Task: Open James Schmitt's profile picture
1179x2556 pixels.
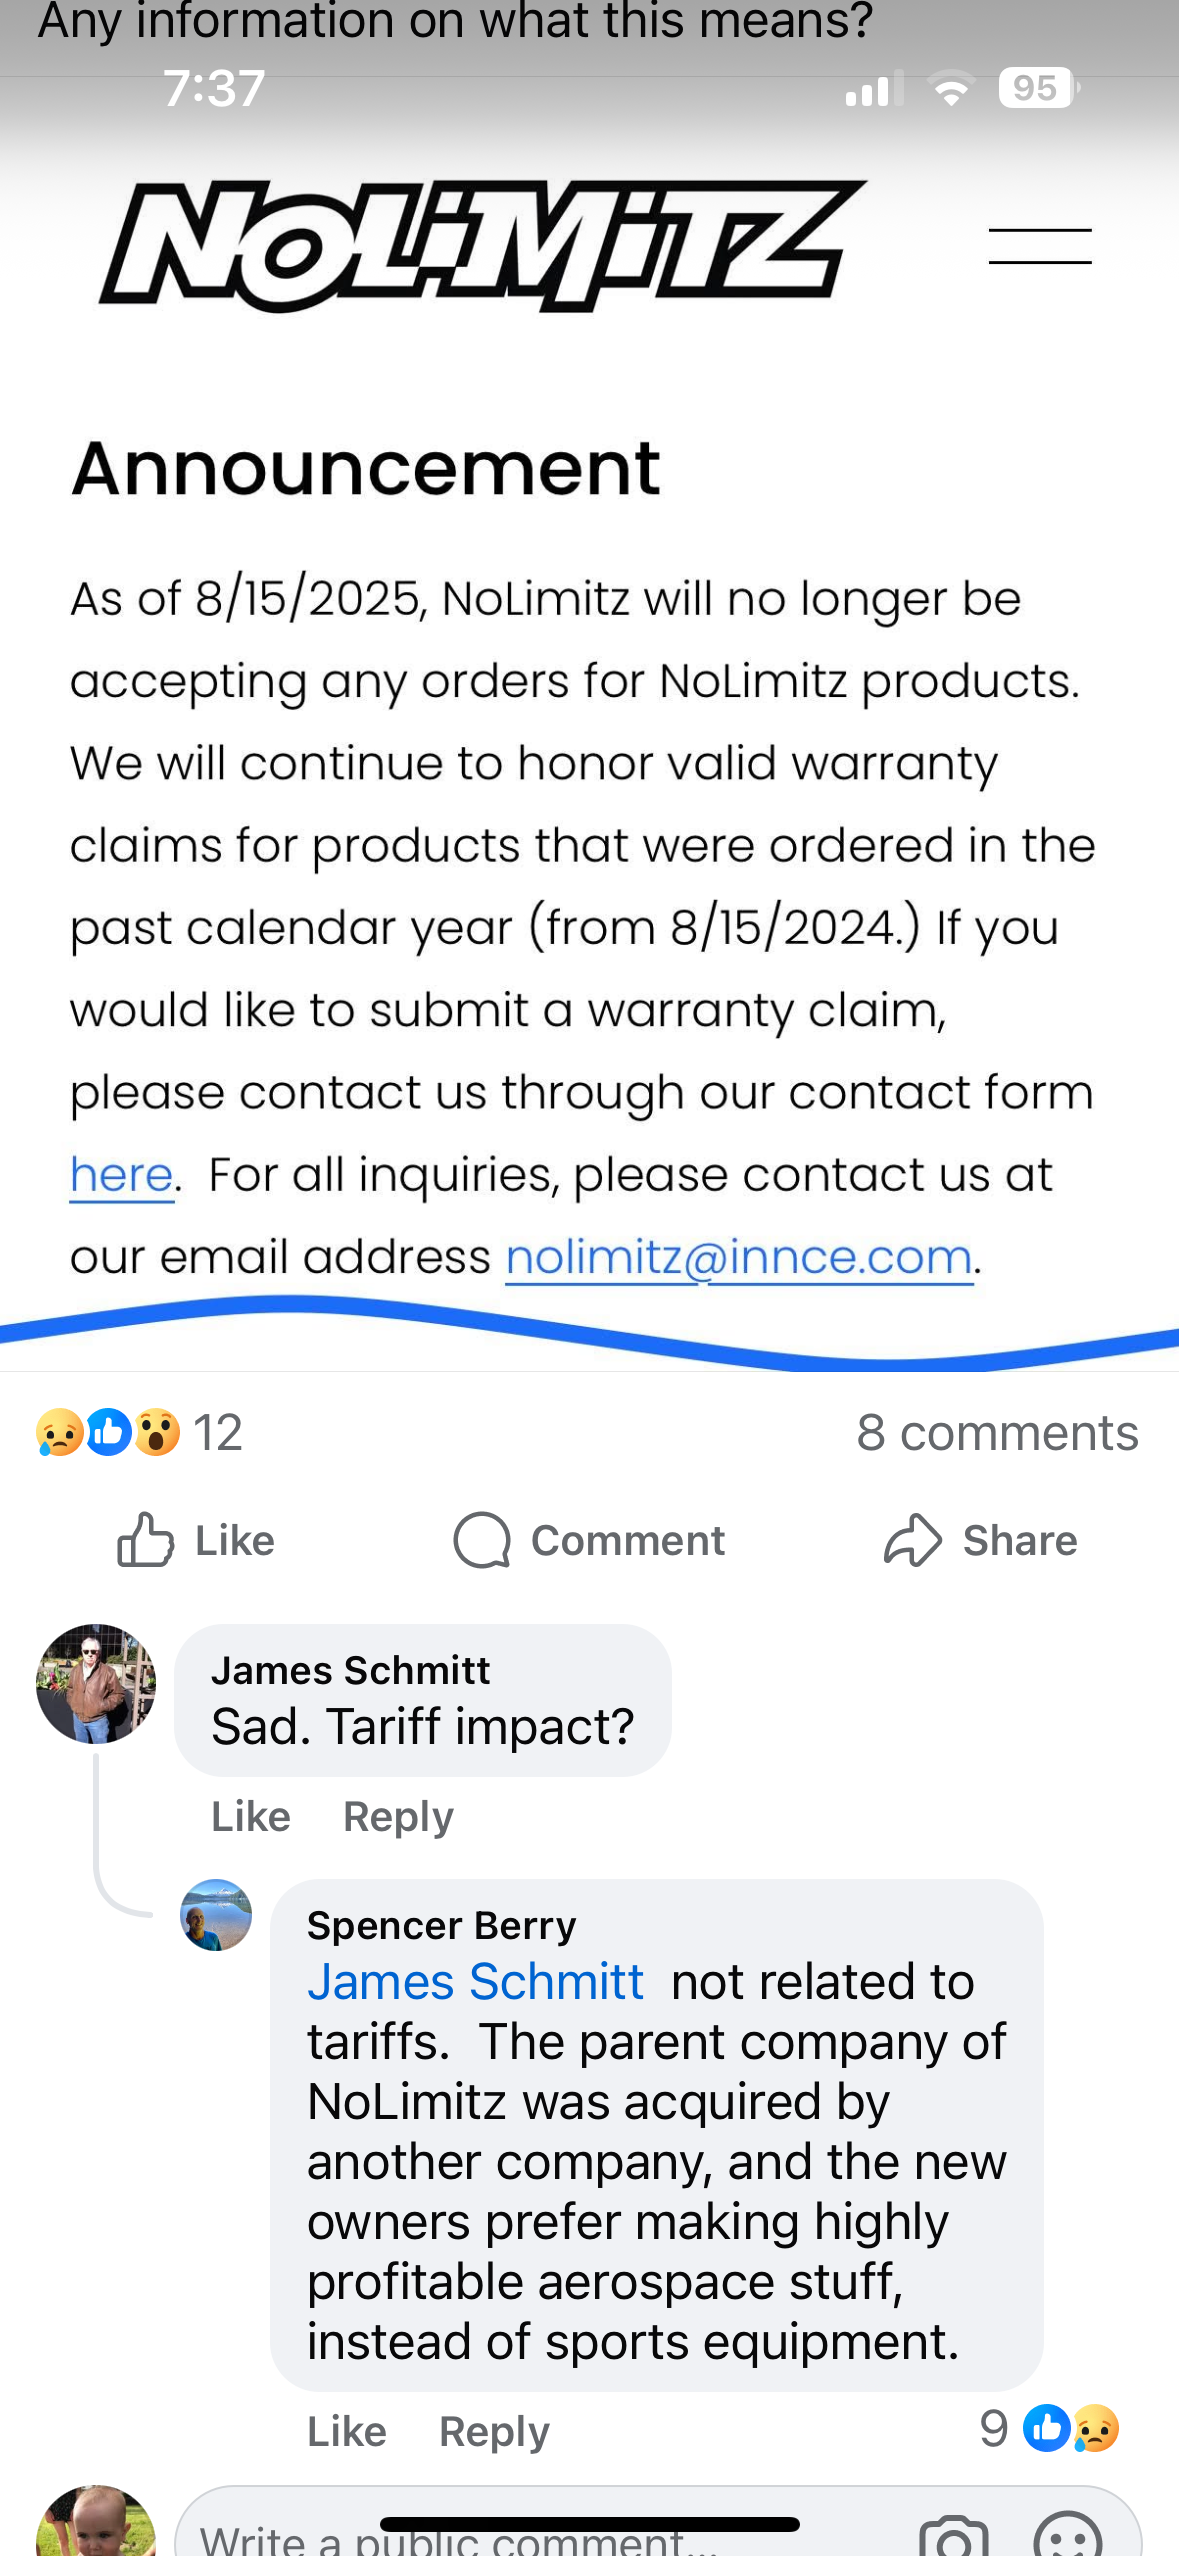Action: [96, 1684]
